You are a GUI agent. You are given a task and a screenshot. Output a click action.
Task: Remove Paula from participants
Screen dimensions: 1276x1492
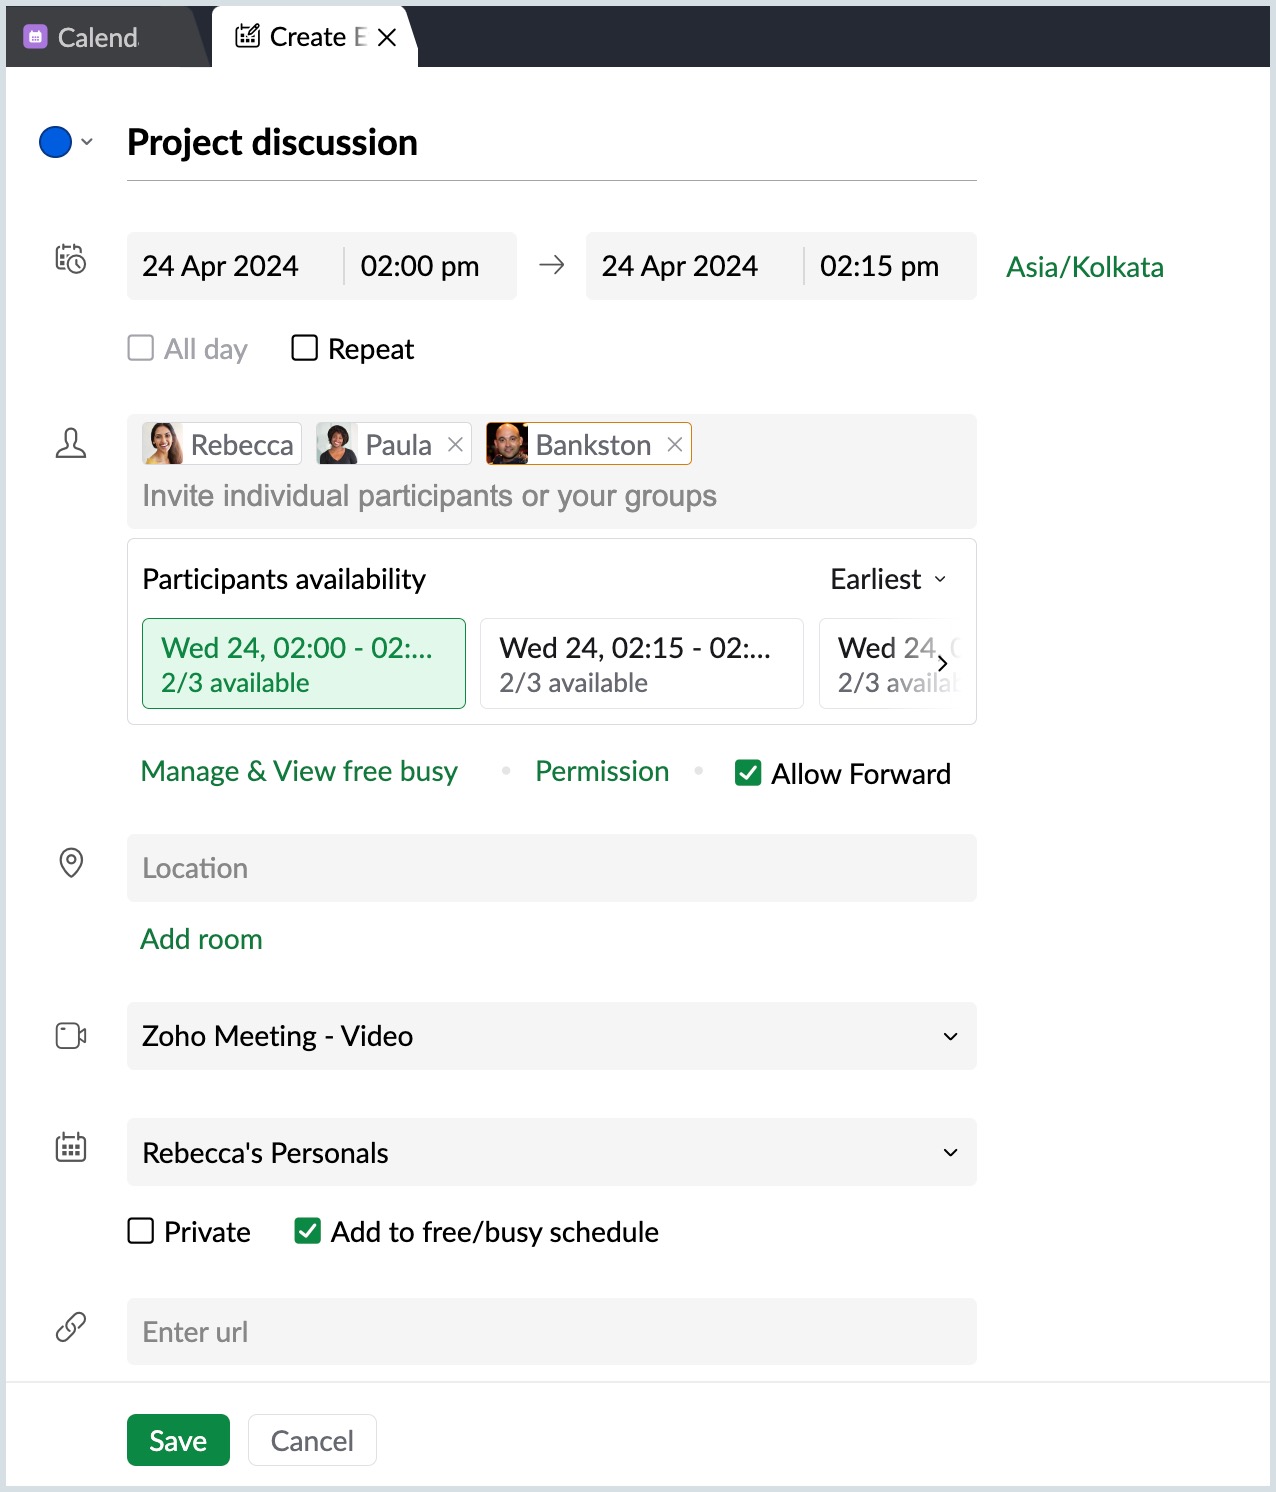point(455,444)
